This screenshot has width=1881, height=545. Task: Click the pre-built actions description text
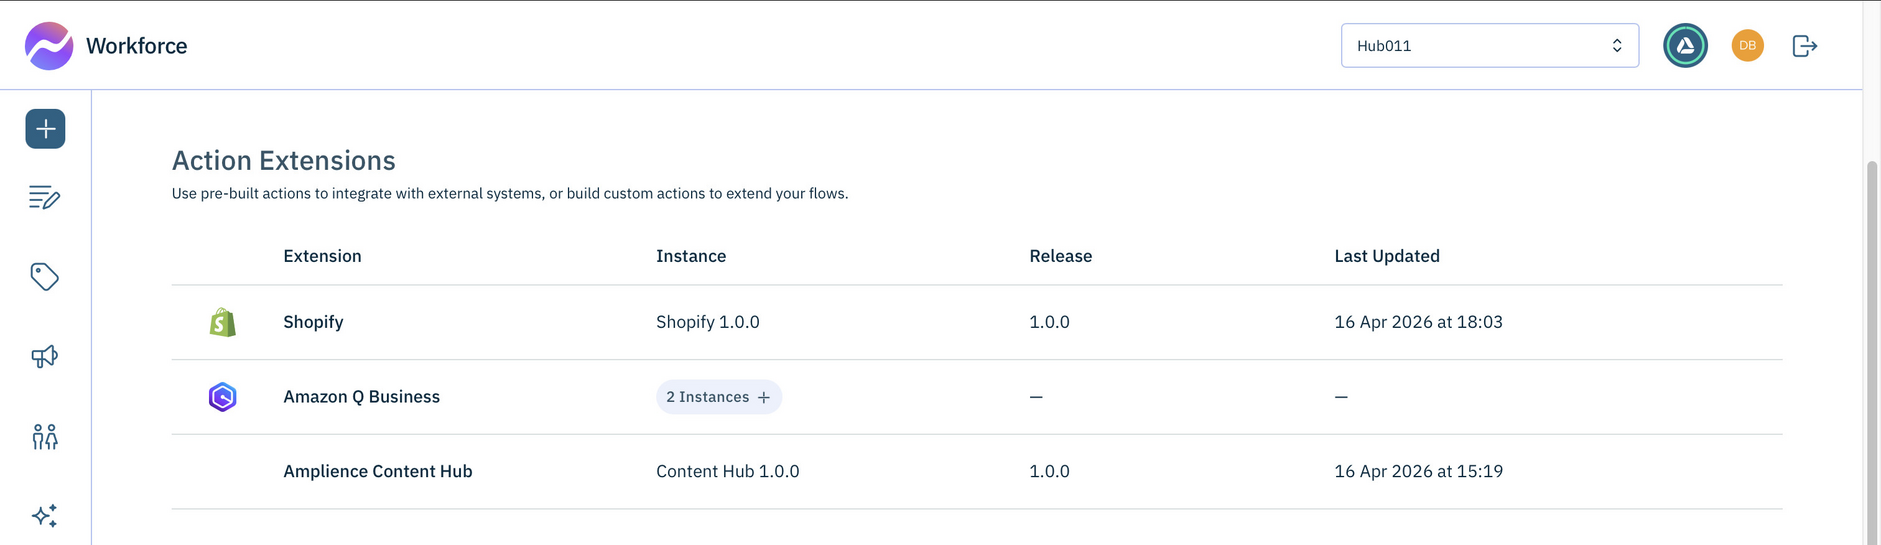click(x=510, y=193)
